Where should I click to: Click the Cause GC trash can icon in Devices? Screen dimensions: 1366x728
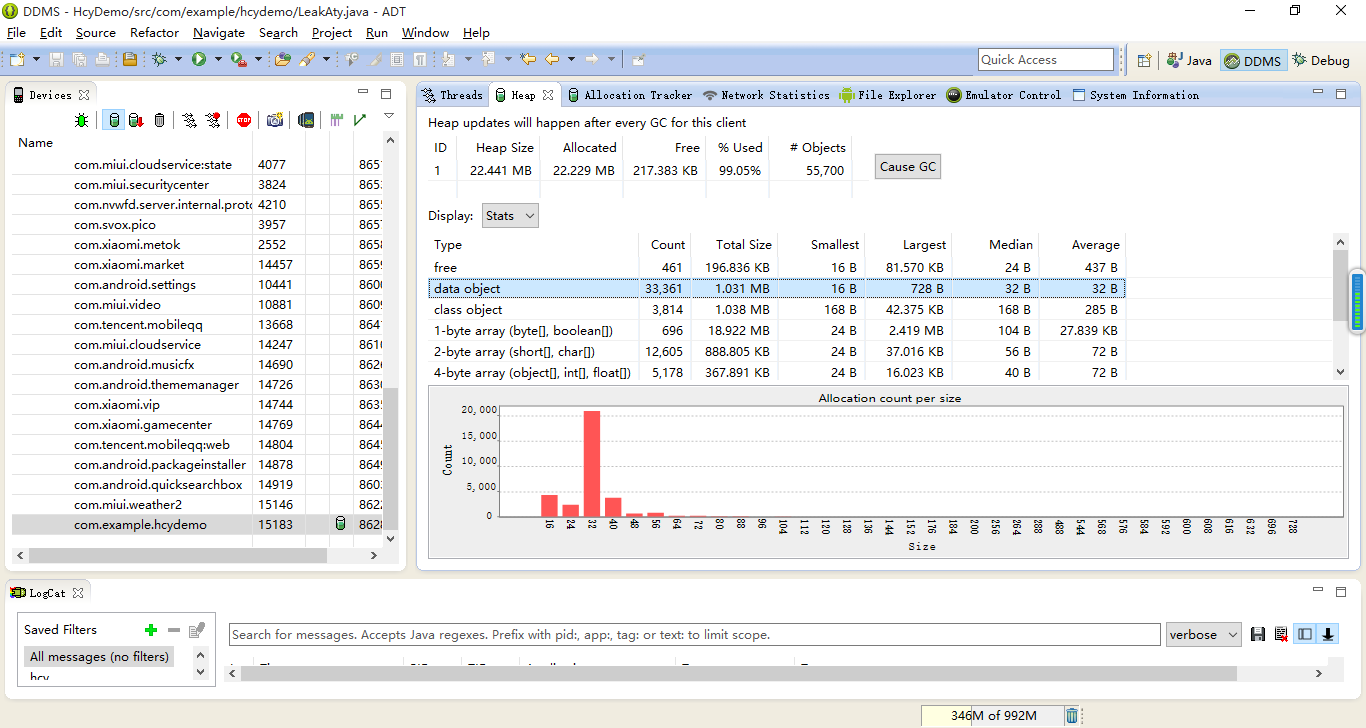point(159,121)
